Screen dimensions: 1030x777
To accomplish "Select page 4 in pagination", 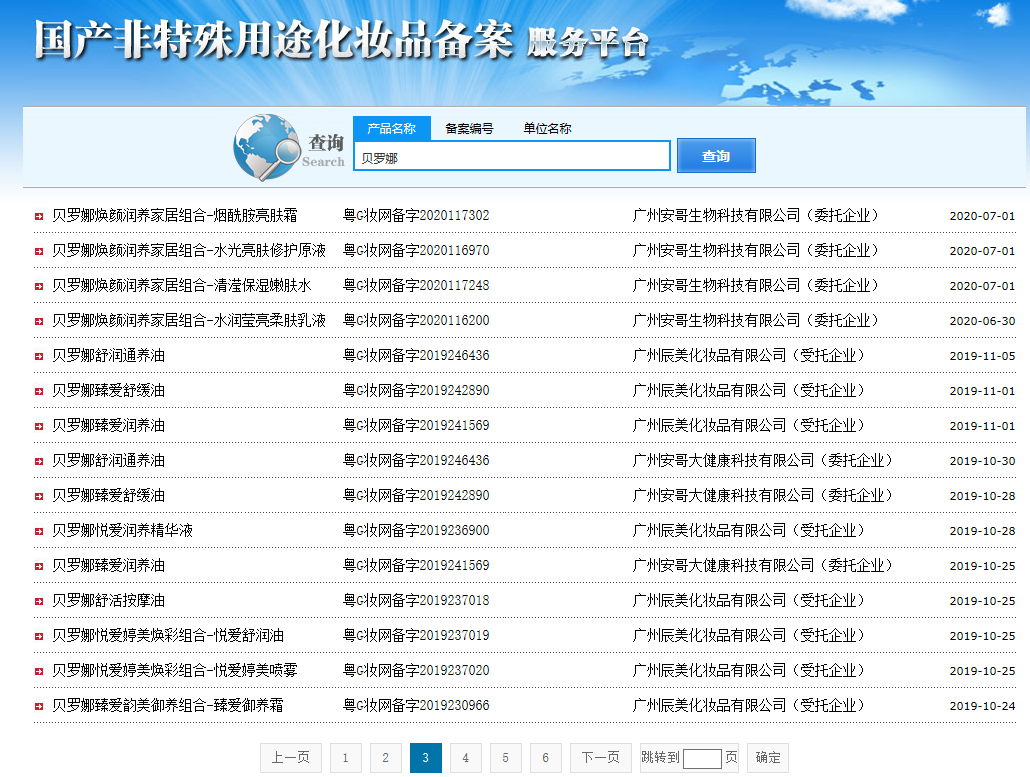I will (x=465, y=758).
